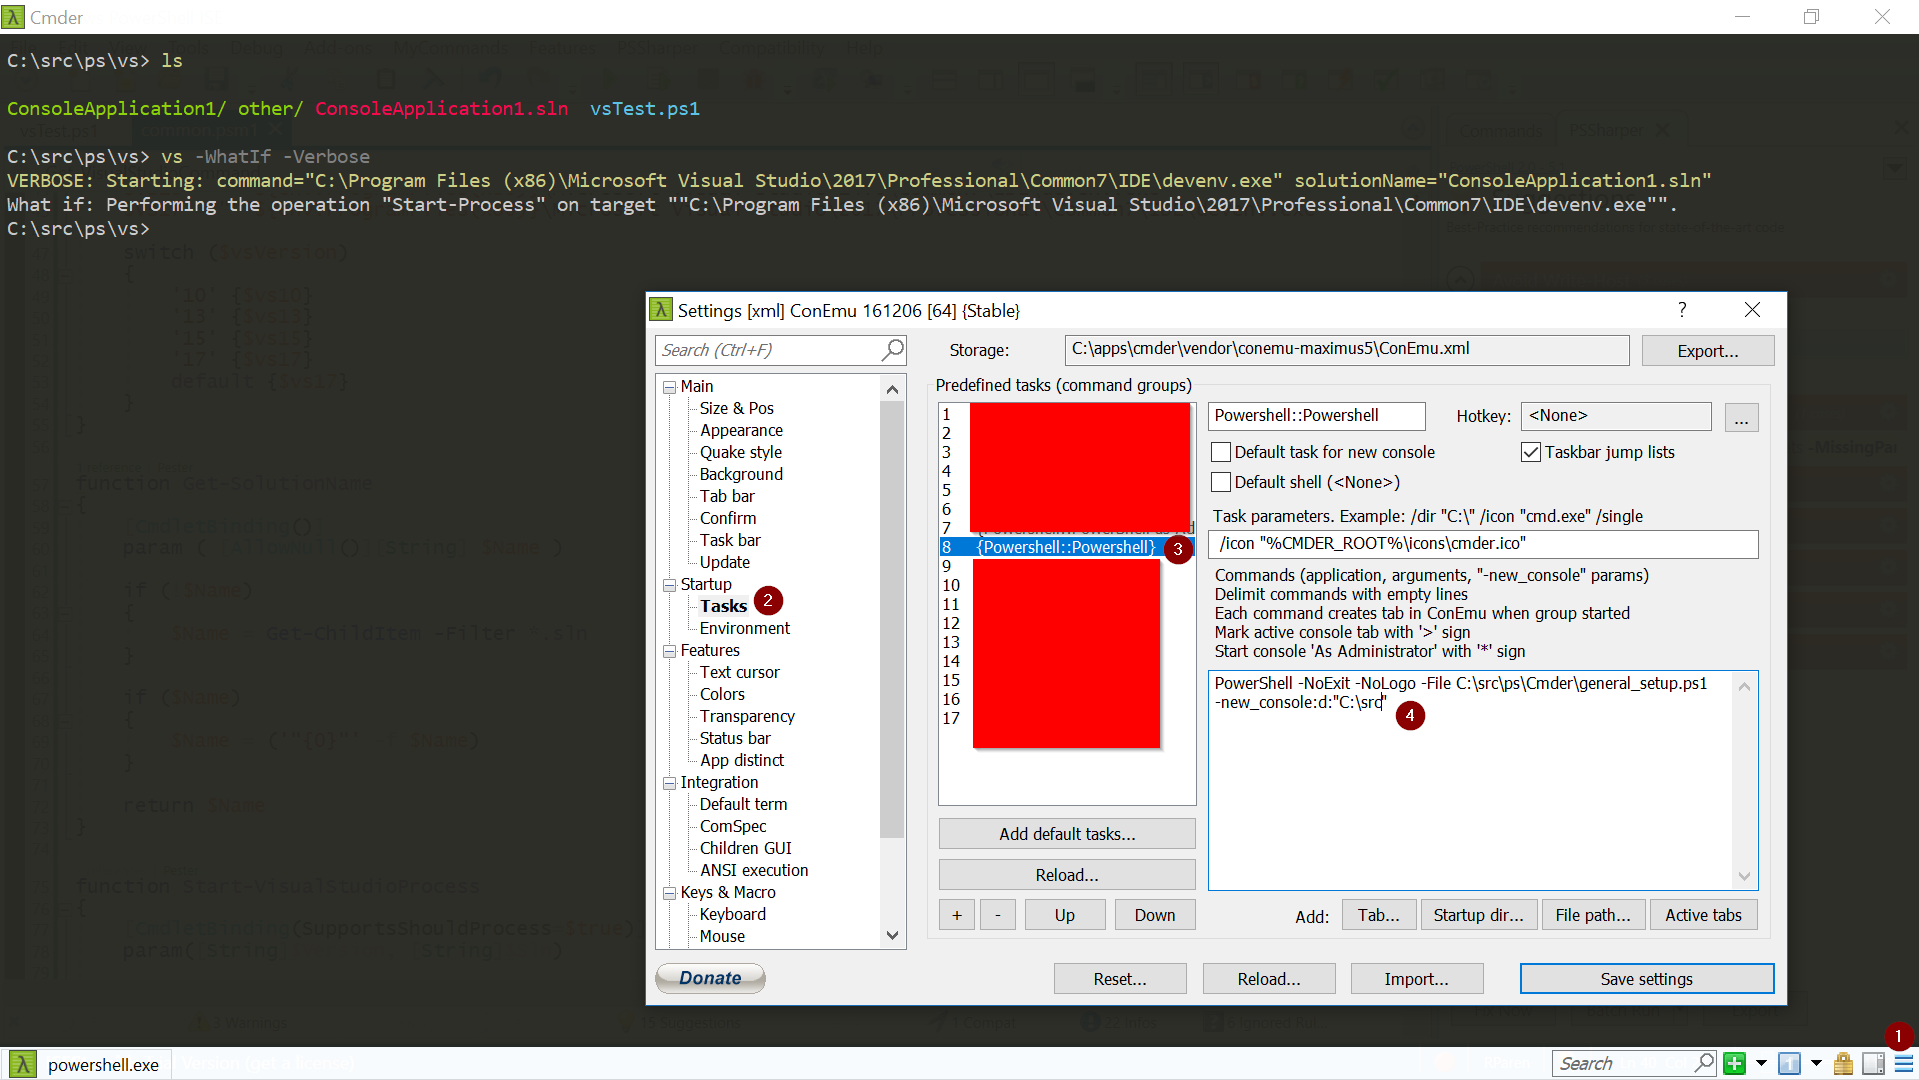Click the lambda icon in Settings title bar
The height and width of the screenshot is (1080, 1919).
pyautogui.click(x=661, y=310)
